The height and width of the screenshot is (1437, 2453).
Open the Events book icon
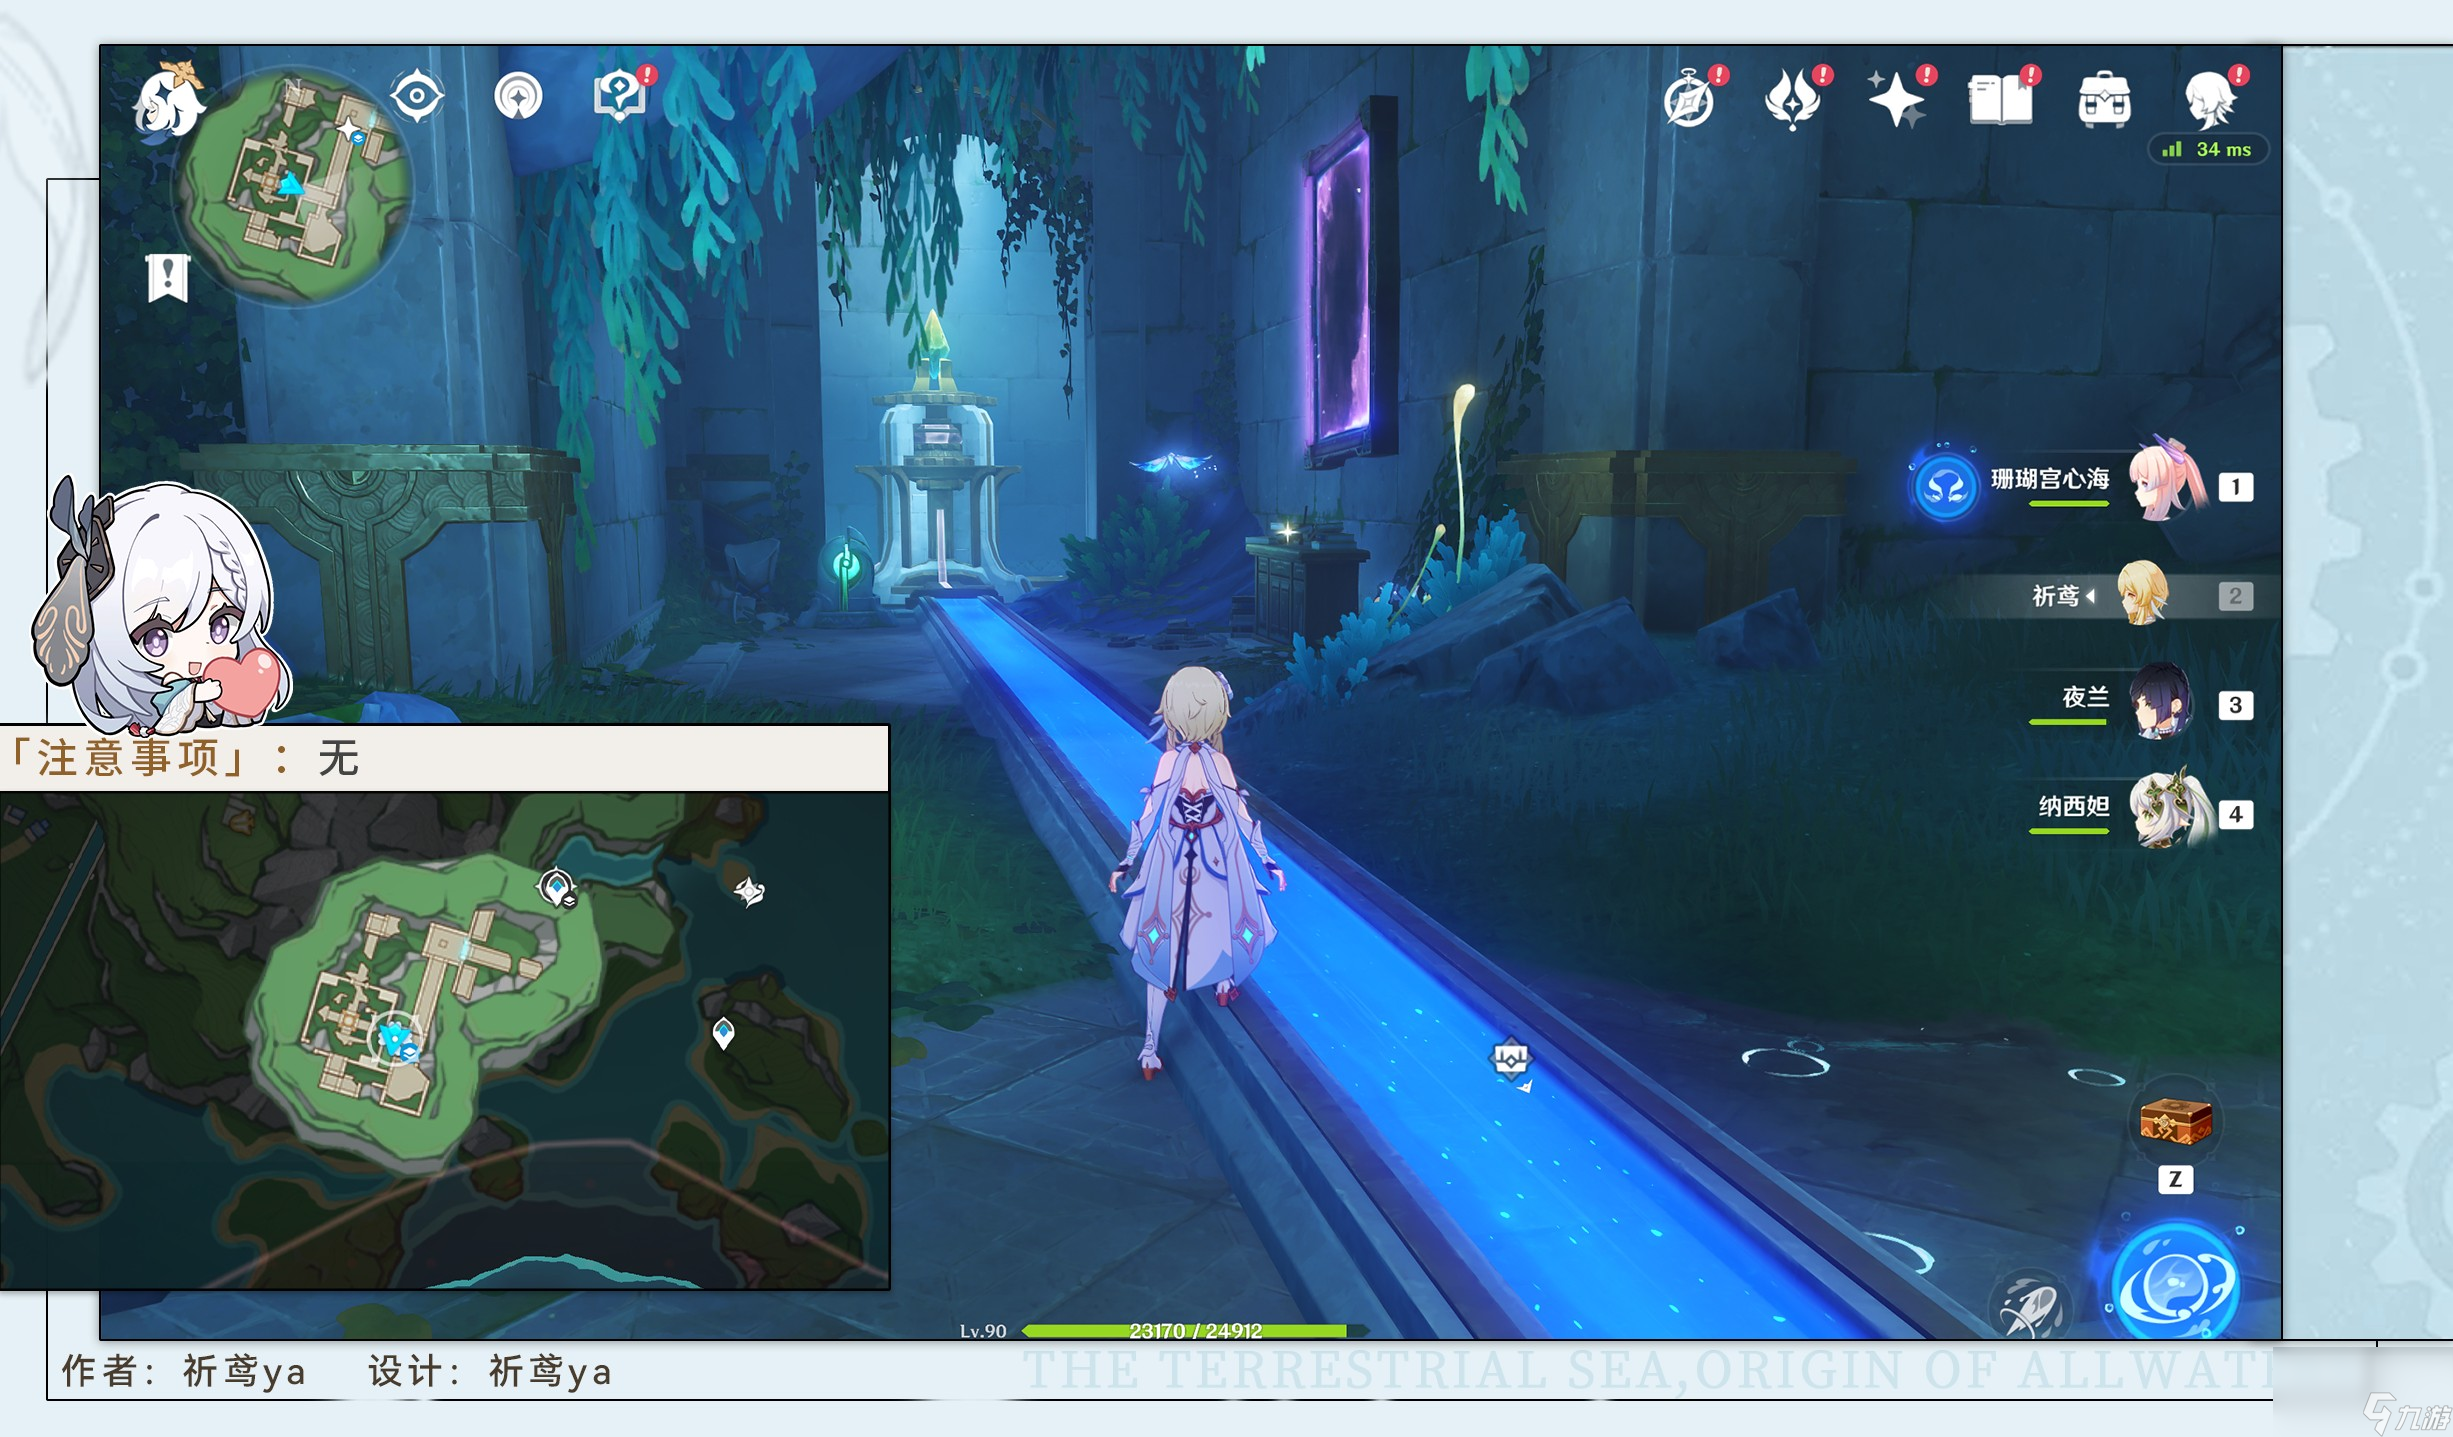pyautogui.click(x=2002, y=99)
